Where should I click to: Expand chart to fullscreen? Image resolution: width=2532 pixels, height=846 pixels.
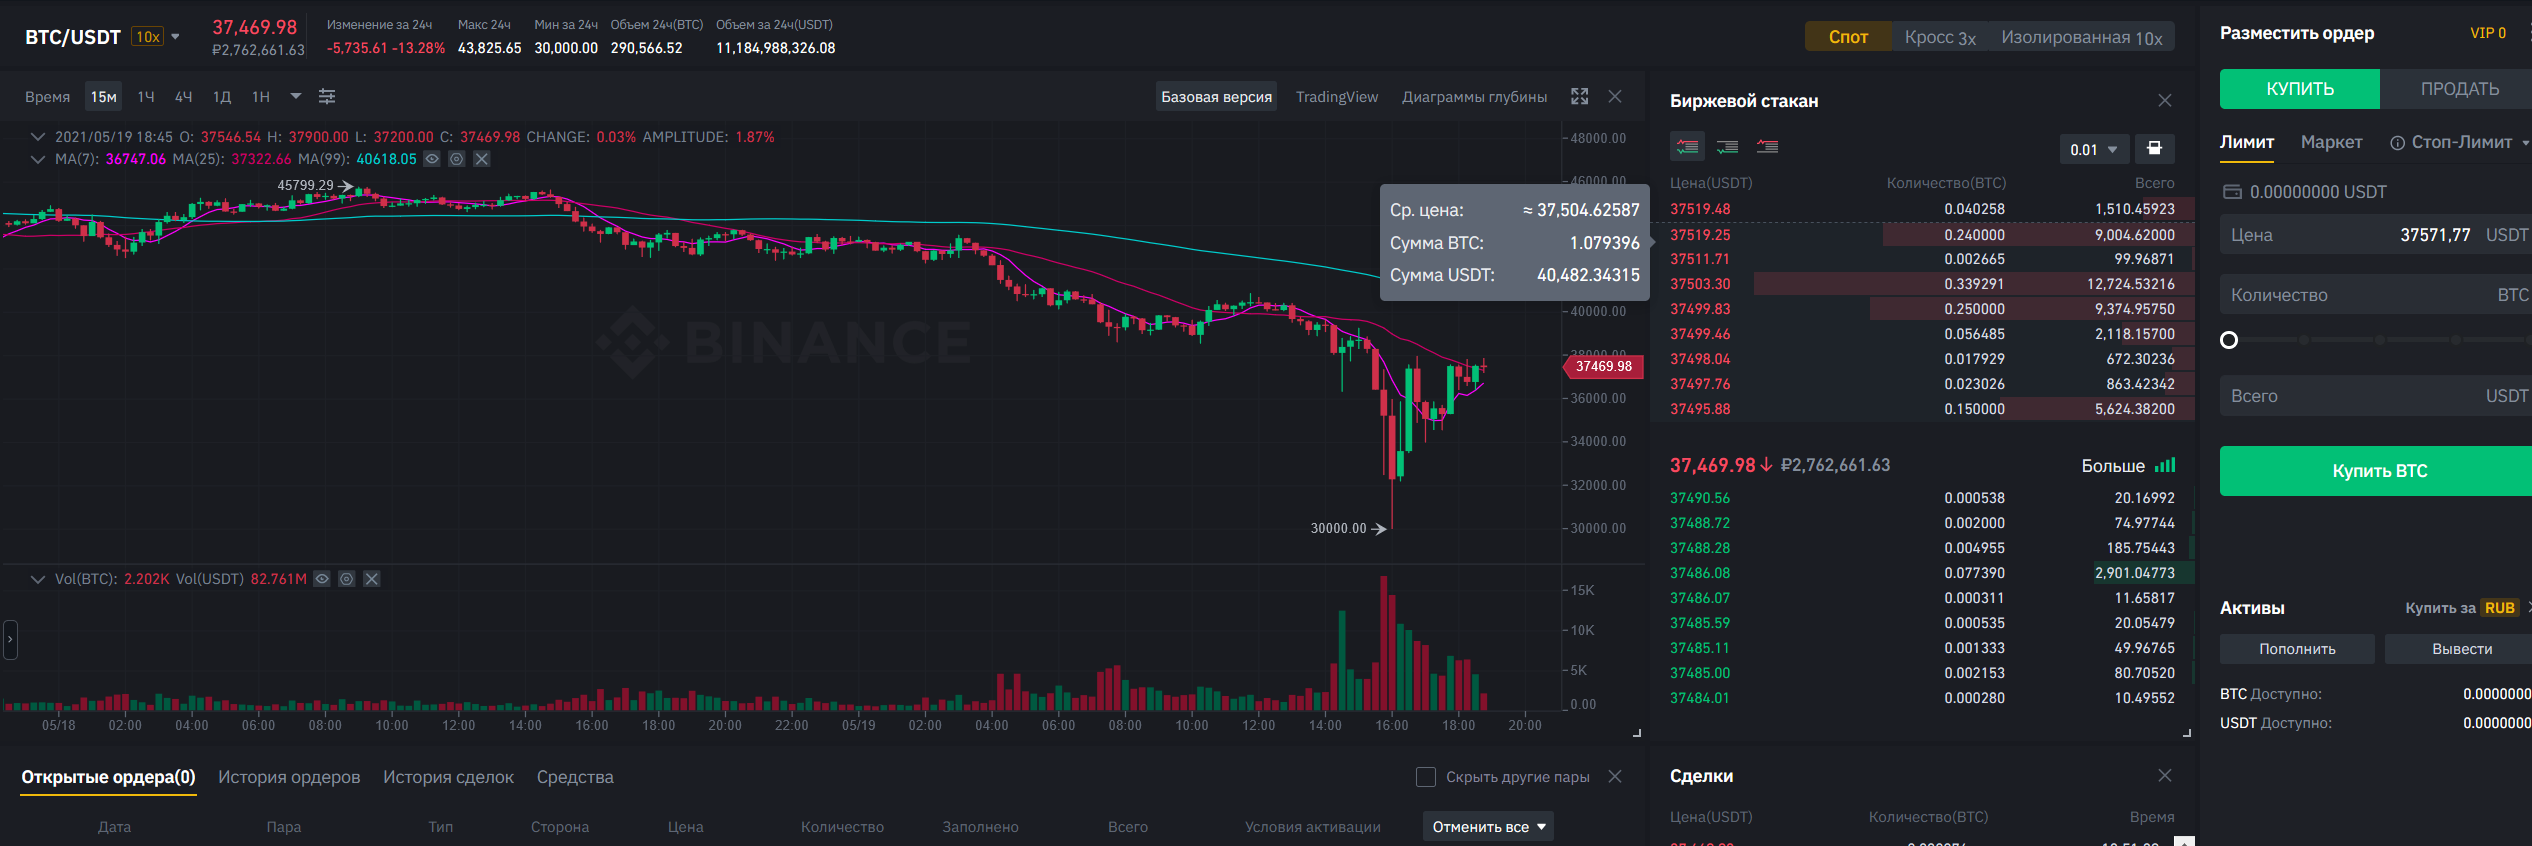[1579, 96]
